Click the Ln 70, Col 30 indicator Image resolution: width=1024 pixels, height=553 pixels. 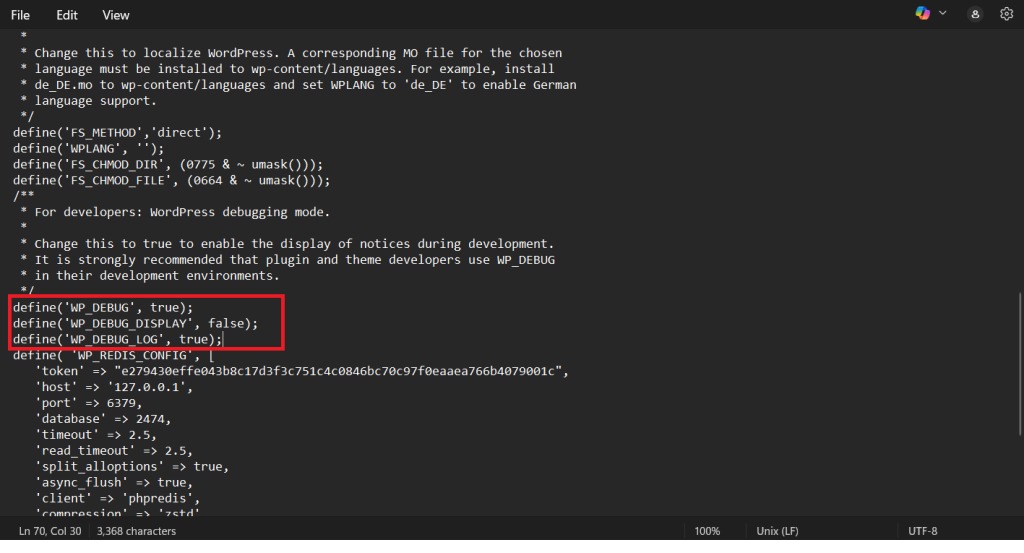[x=50, y=531]
